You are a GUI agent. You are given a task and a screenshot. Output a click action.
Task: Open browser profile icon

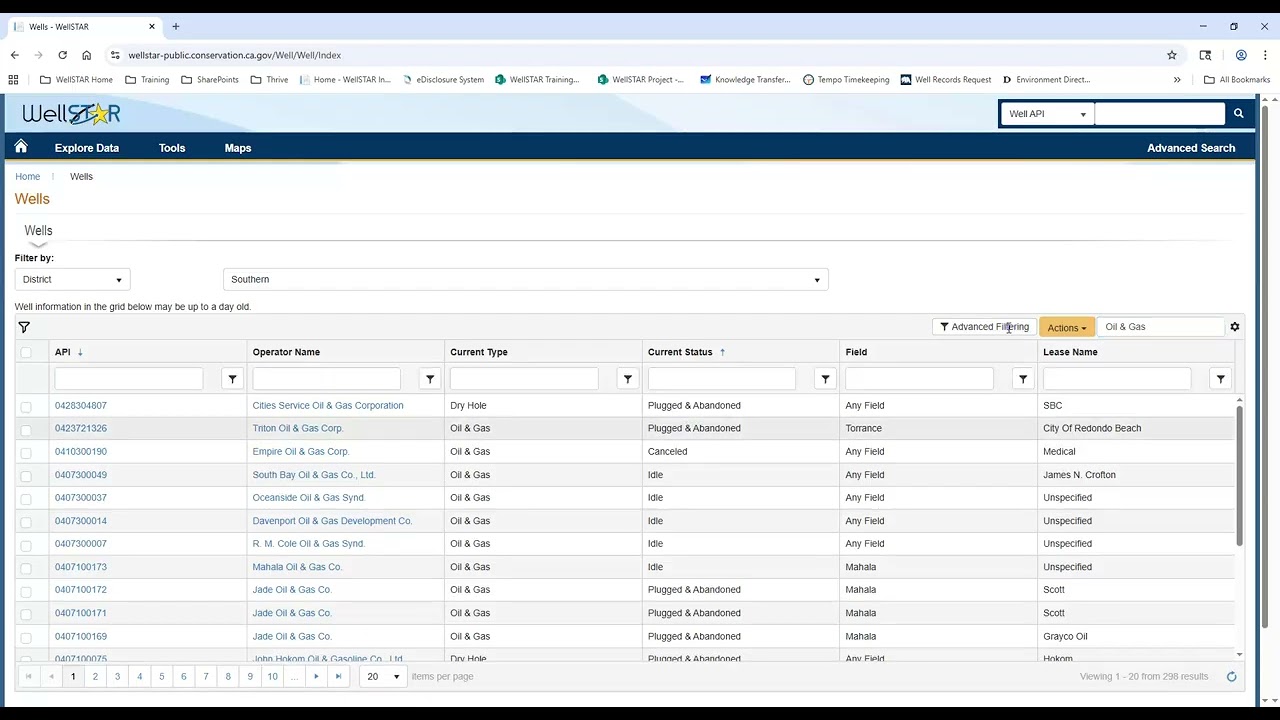click(1241, 55)
